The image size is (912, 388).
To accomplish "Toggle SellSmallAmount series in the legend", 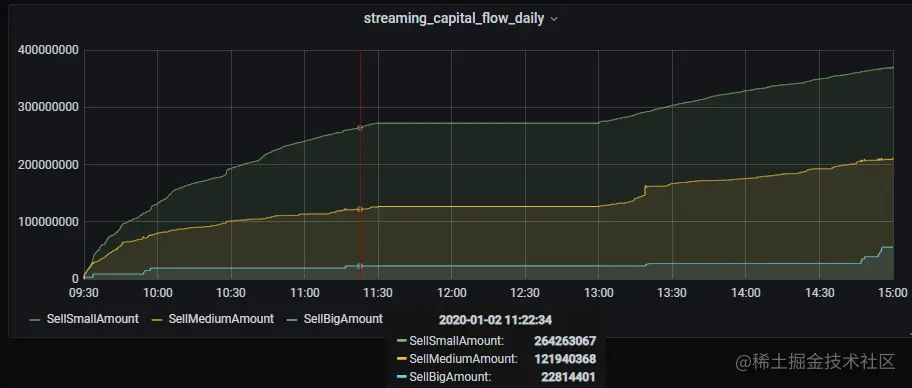I will [x=92, y=319].
